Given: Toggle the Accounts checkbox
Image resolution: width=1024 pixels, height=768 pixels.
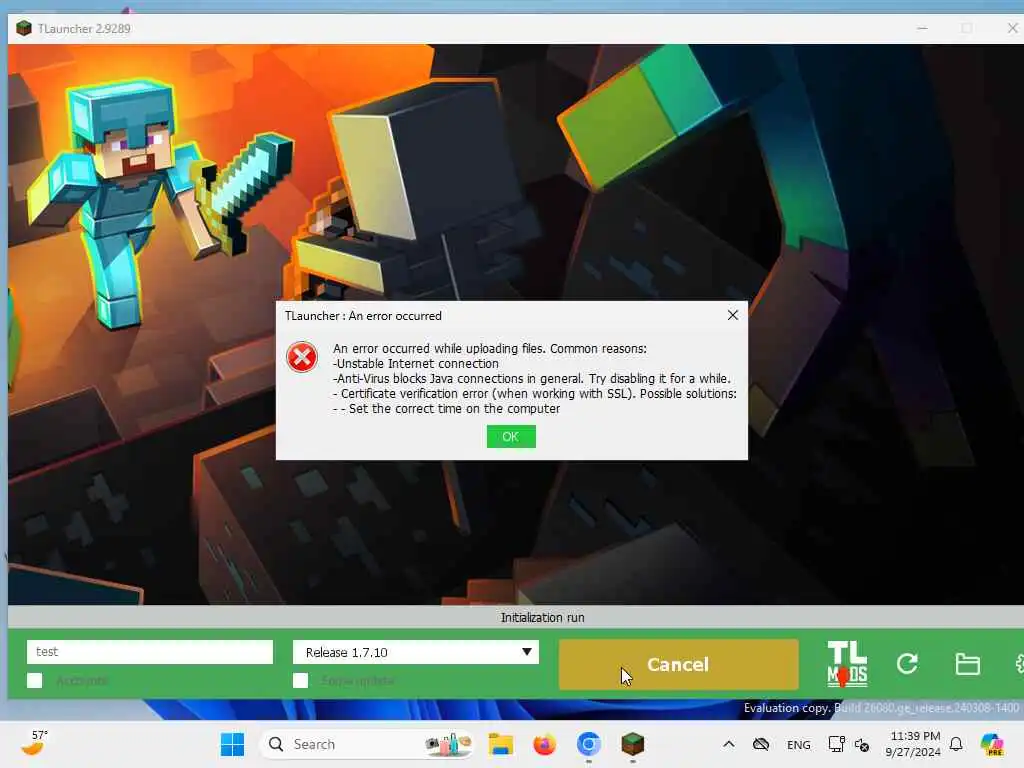Looking at the screenshot, I should pos(35,680).
